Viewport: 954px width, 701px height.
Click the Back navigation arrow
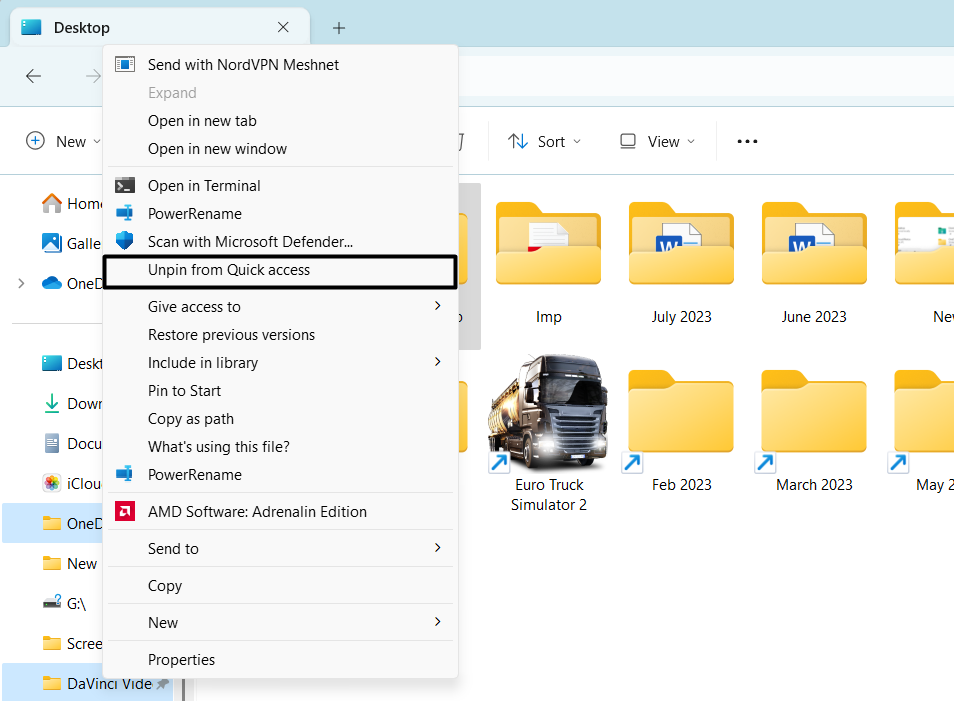[33, 76]
